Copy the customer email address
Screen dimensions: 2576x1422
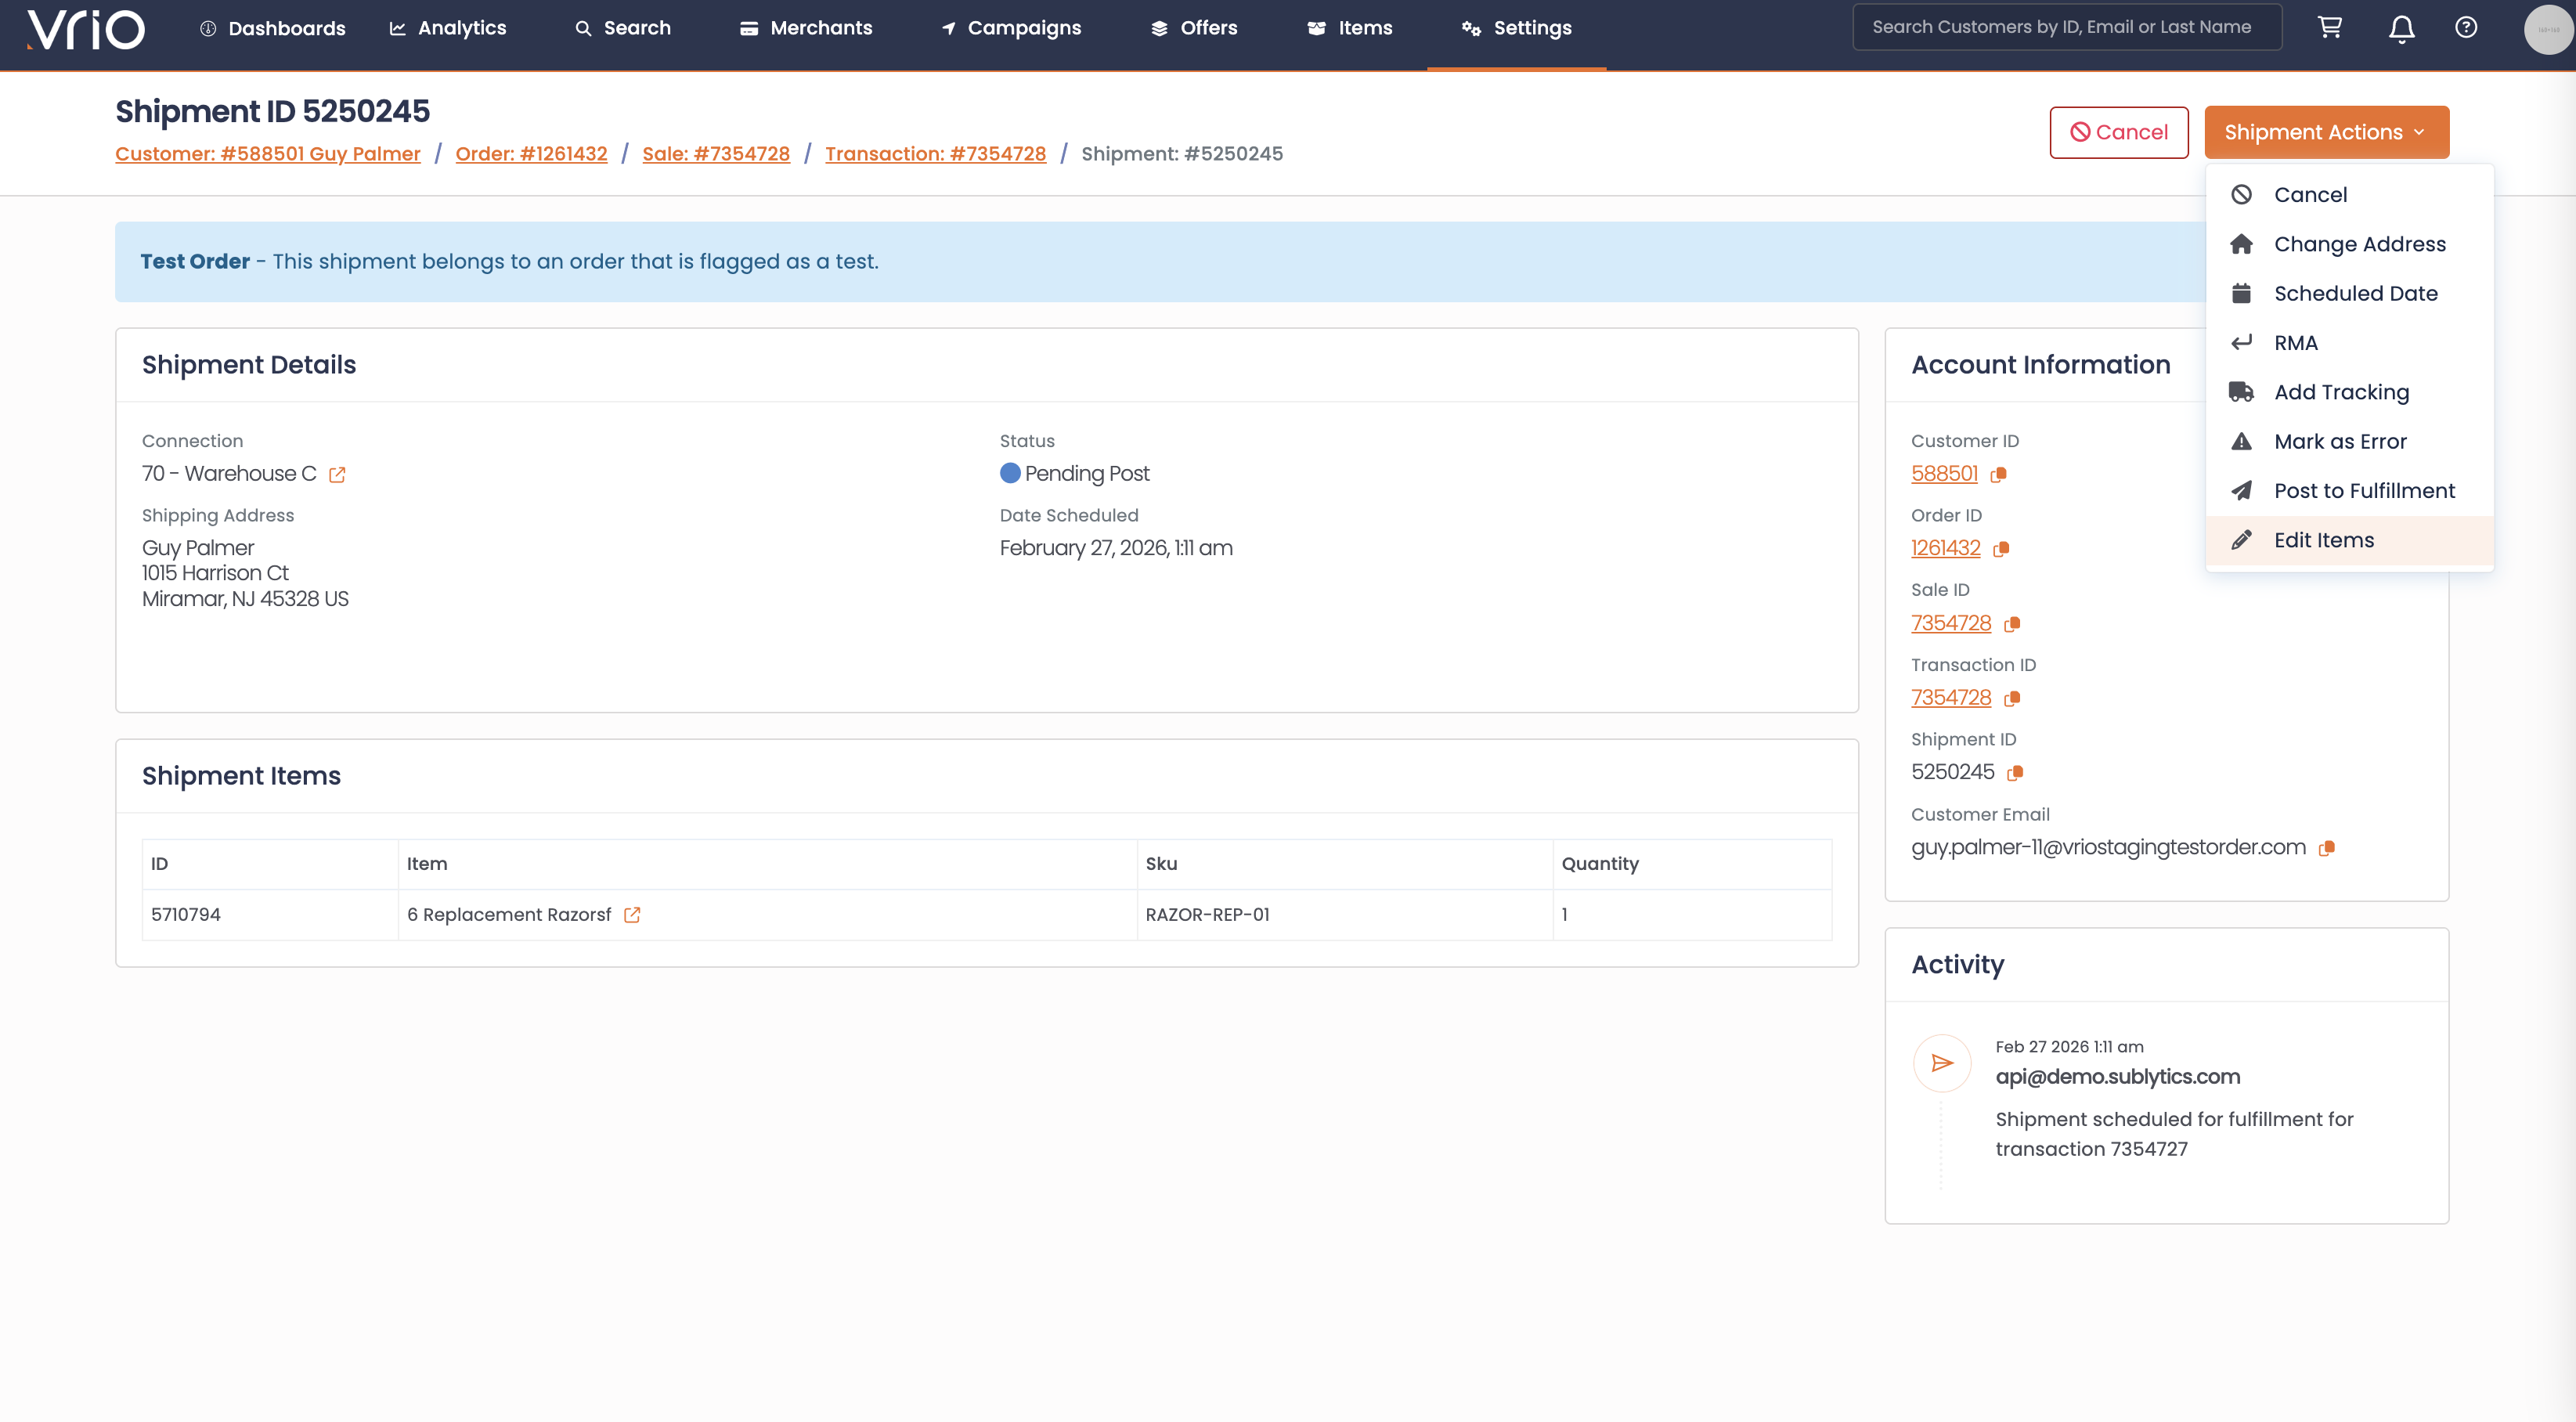click(x=2327, y=848)
